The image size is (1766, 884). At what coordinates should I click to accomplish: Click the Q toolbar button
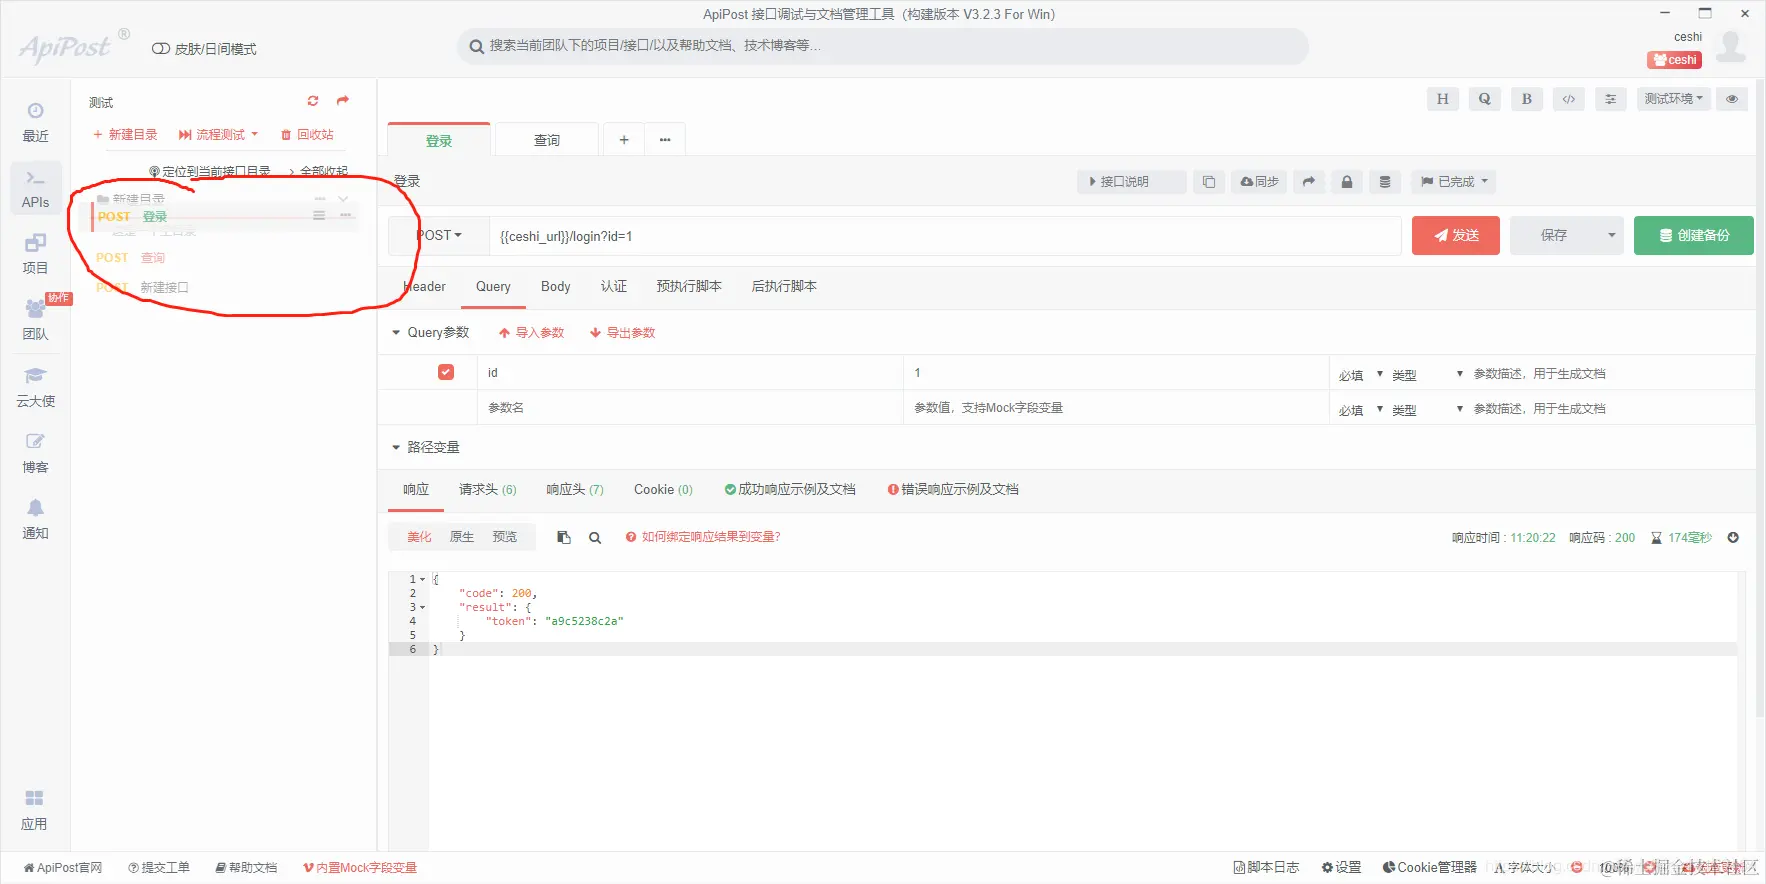click(1484, 99)
